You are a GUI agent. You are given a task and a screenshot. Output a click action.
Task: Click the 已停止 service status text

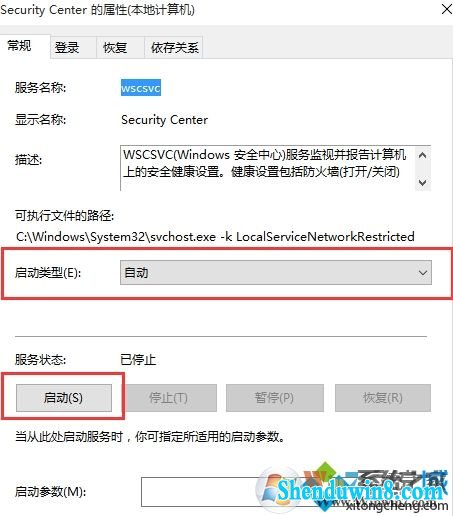pos(138,360)
